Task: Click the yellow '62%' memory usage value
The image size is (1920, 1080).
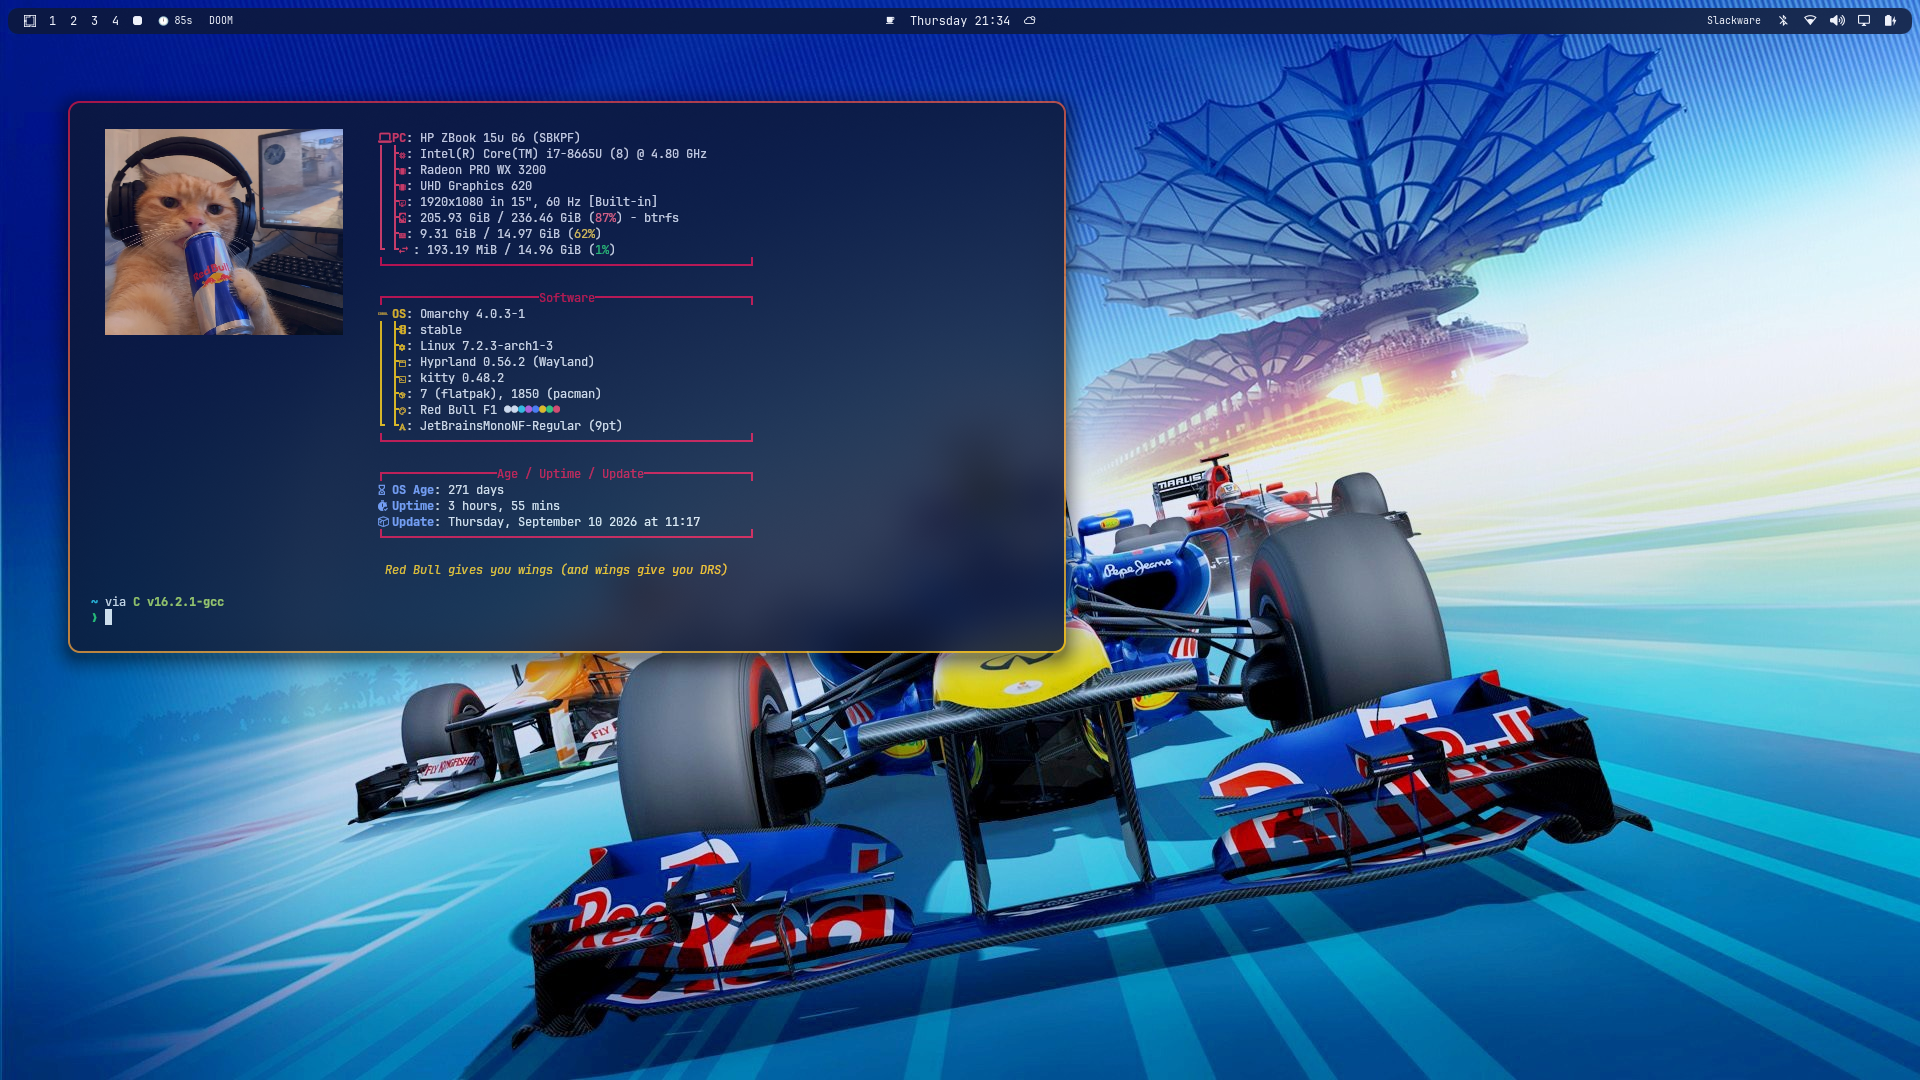Action: 584,234
